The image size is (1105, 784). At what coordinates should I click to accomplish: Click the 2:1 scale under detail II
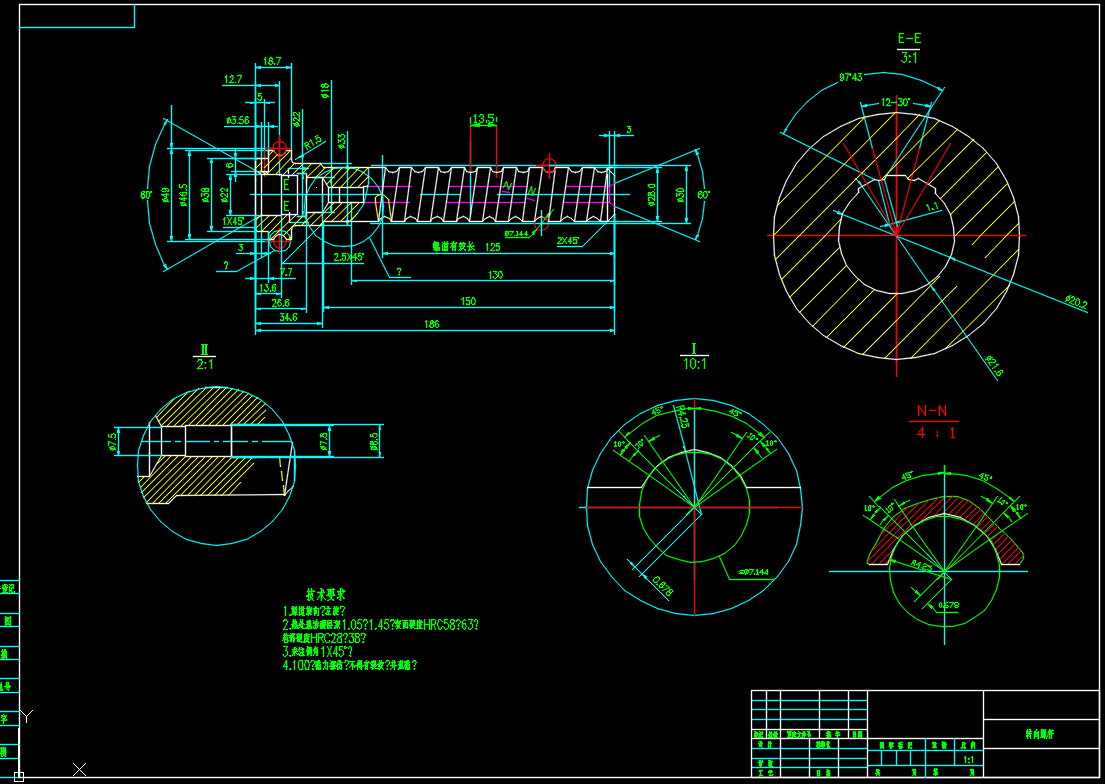[x=205, y=365]
